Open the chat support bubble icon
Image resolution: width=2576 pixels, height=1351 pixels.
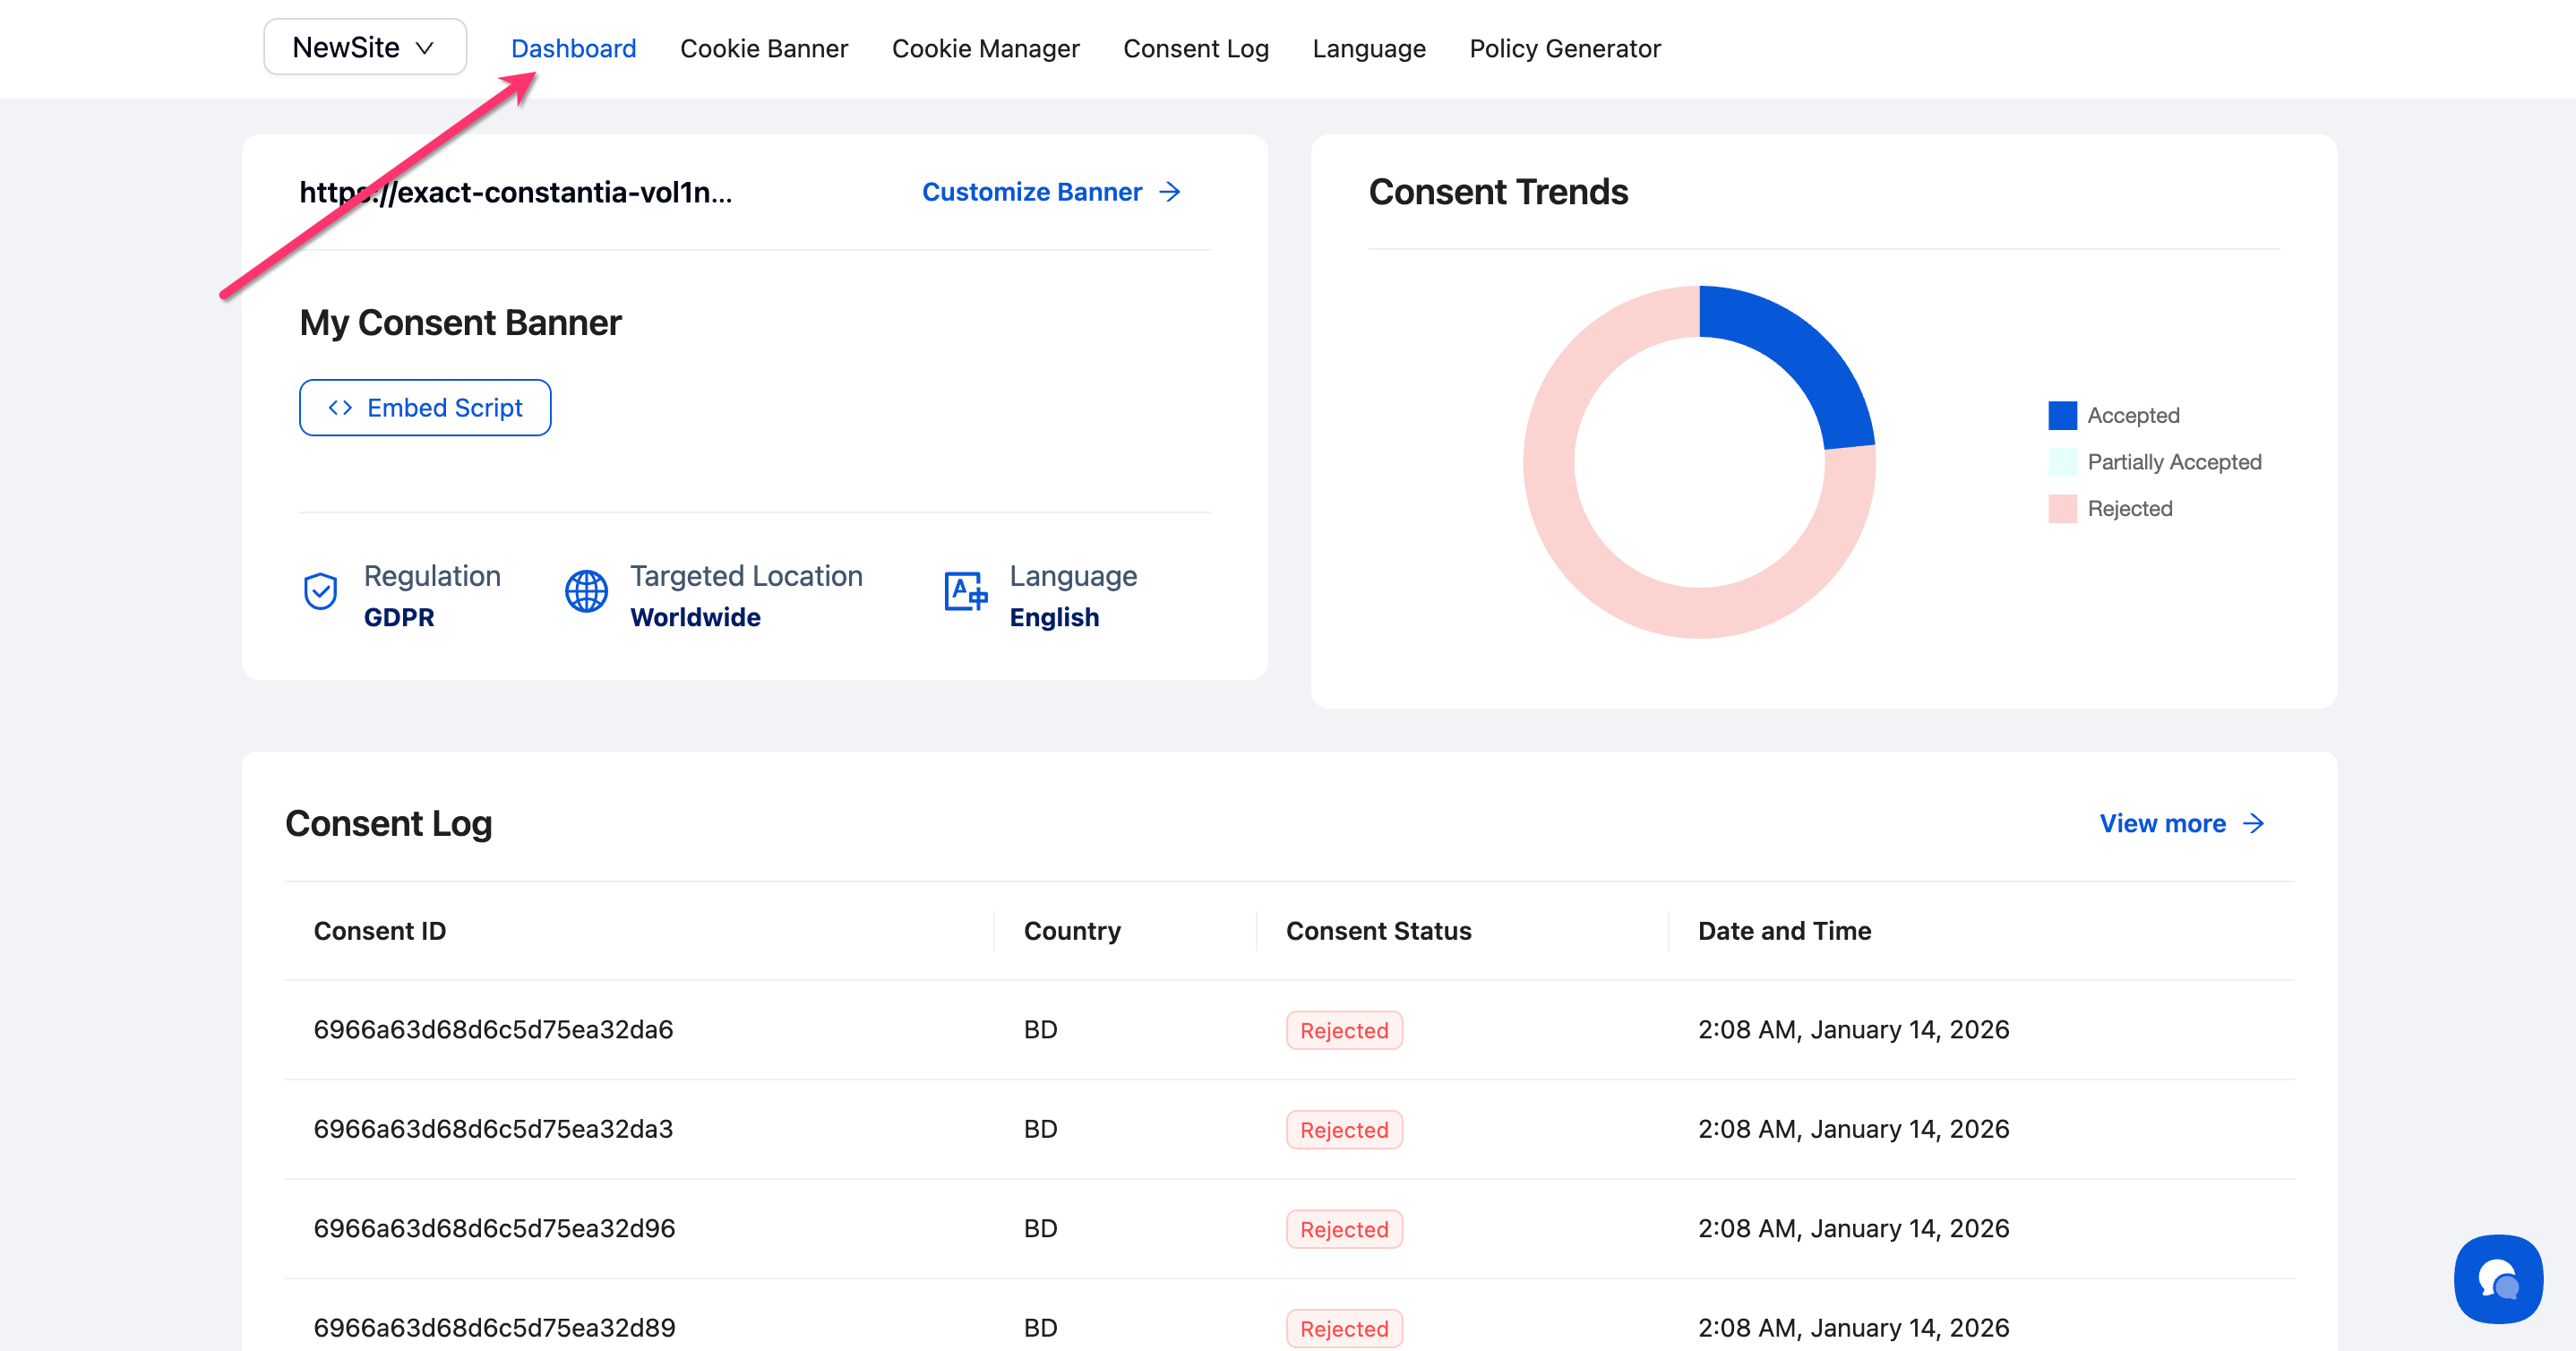pyautogui.click(x=2497, y=1279)
